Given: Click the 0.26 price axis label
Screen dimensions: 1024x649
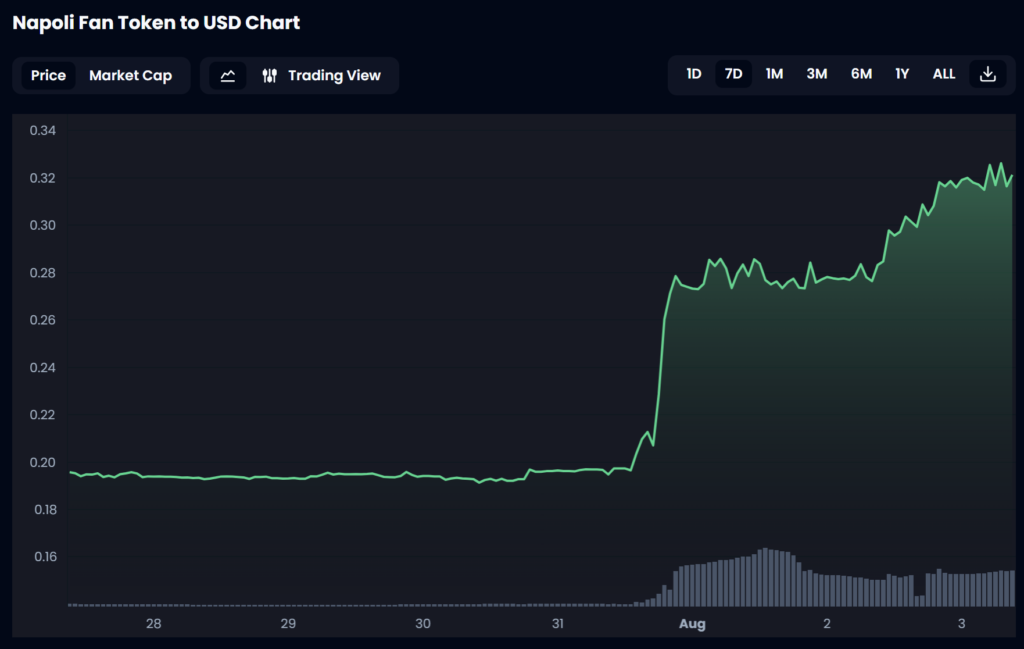Looking at the screenshot, I should point(42,320).
